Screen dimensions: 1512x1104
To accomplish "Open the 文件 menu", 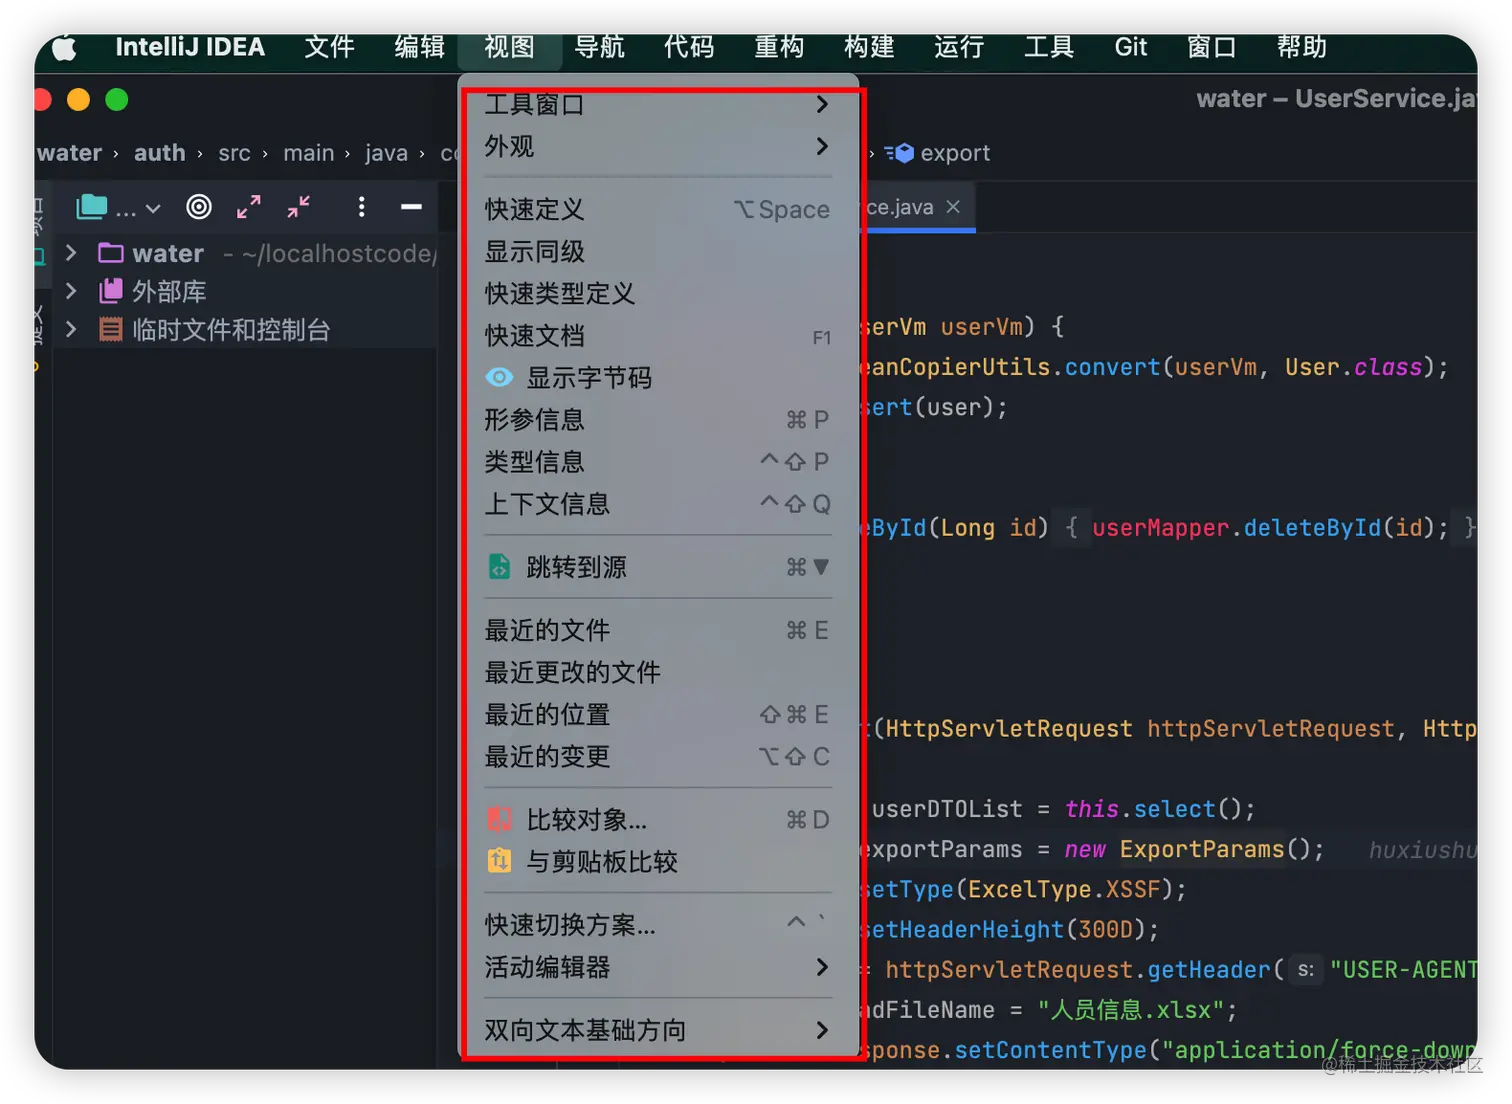I will pyautogui.click(x=330, y=48).
